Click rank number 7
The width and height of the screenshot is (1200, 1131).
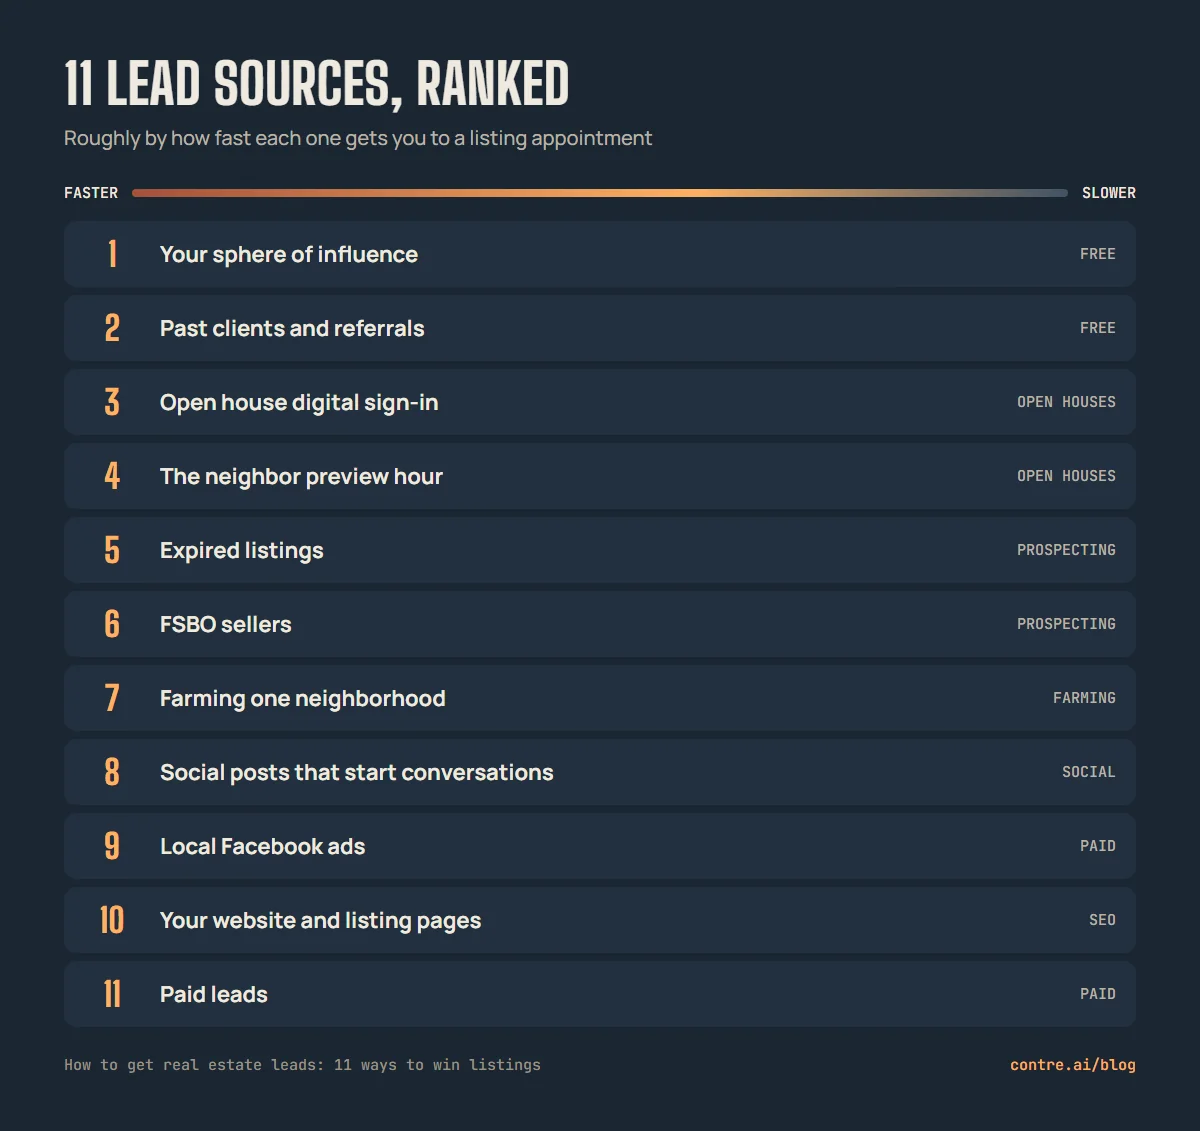[x=112, y=698]
